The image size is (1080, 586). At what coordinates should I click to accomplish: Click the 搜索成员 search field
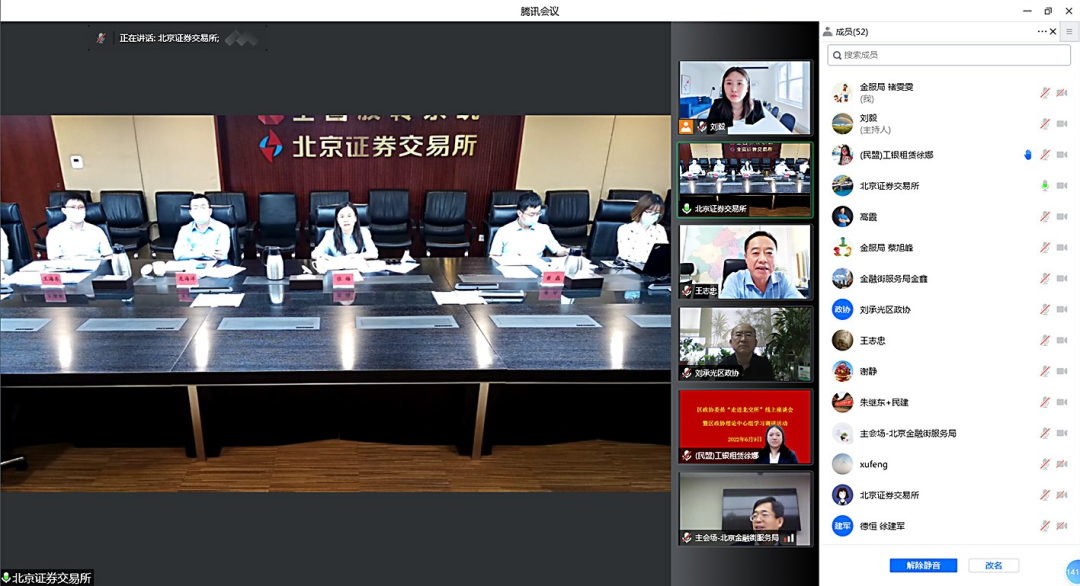[948, 55]
